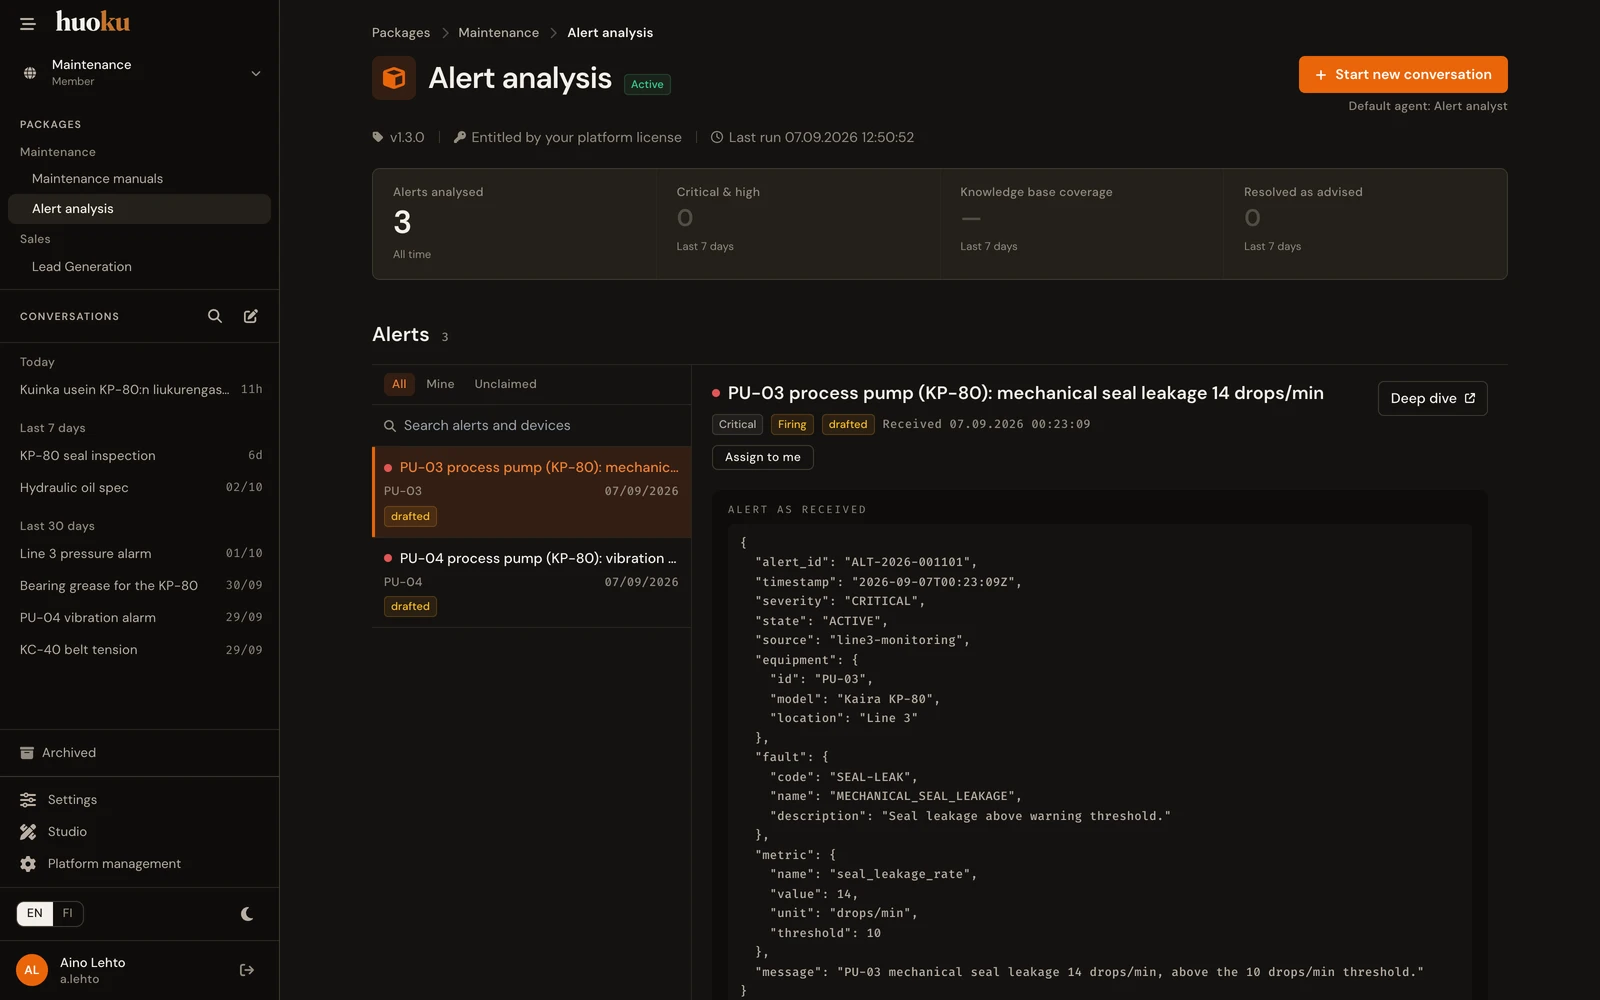Select Alert analysis in sidebar

coord(139,209)
